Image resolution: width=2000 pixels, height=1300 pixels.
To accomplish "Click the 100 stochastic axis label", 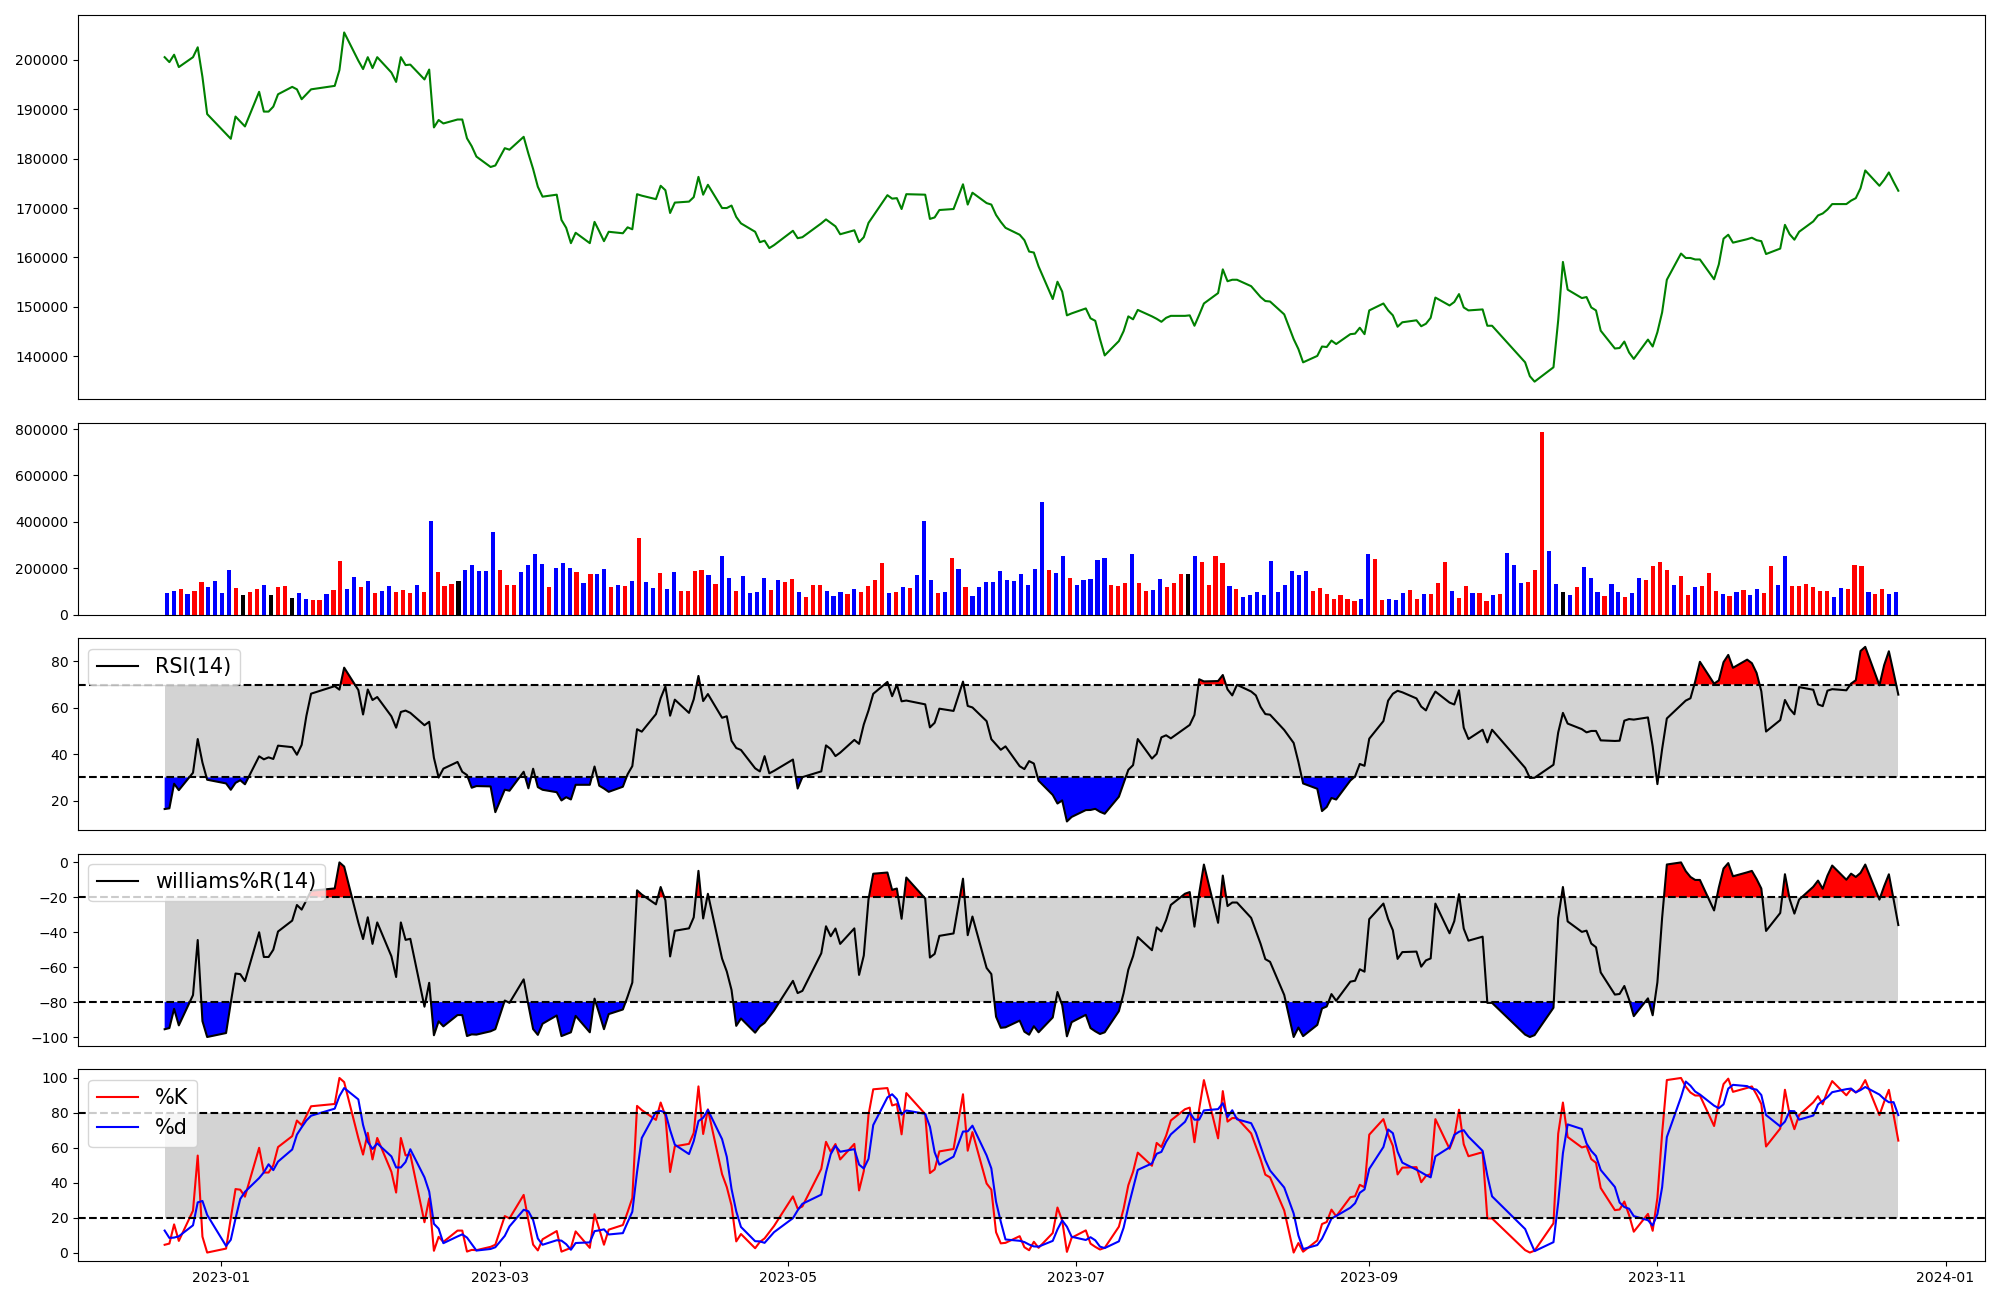I will pyautogui.click(x=55, y=1078).
